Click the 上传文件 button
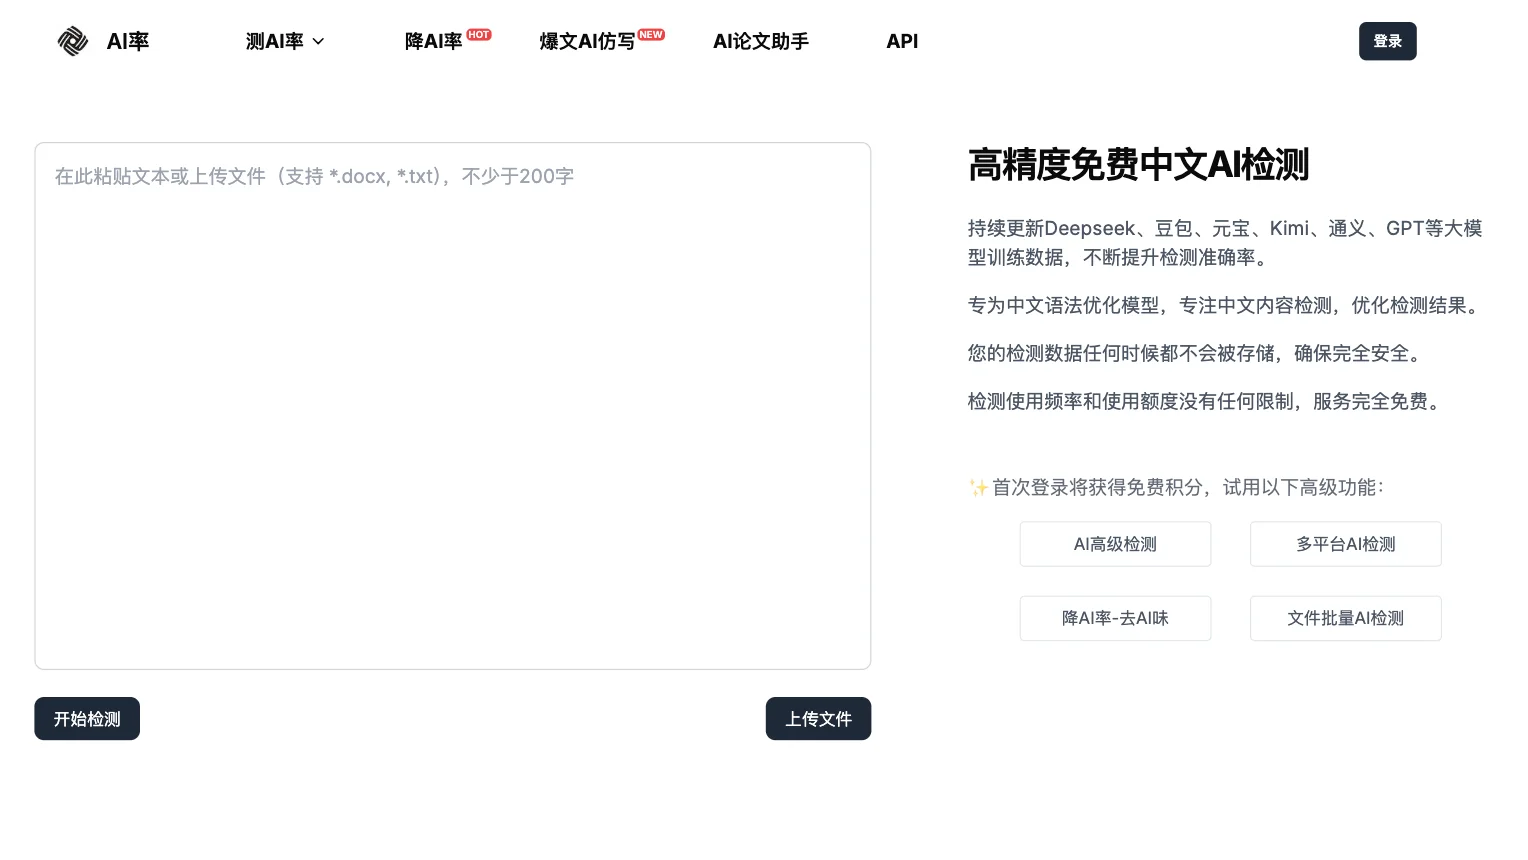Image resolution: width=1528 pixels, height=860 pixels. click(x=818, y=718)
